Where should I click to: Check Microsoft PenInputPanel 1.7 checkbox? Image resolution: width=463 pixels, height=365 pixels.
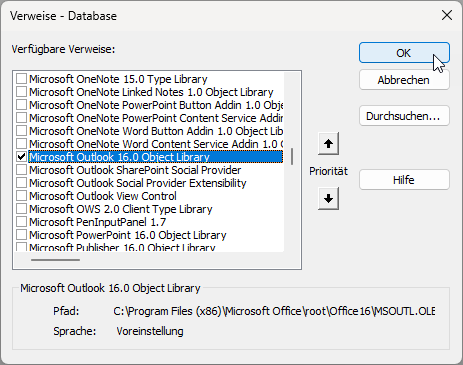[x=22, y=222]
